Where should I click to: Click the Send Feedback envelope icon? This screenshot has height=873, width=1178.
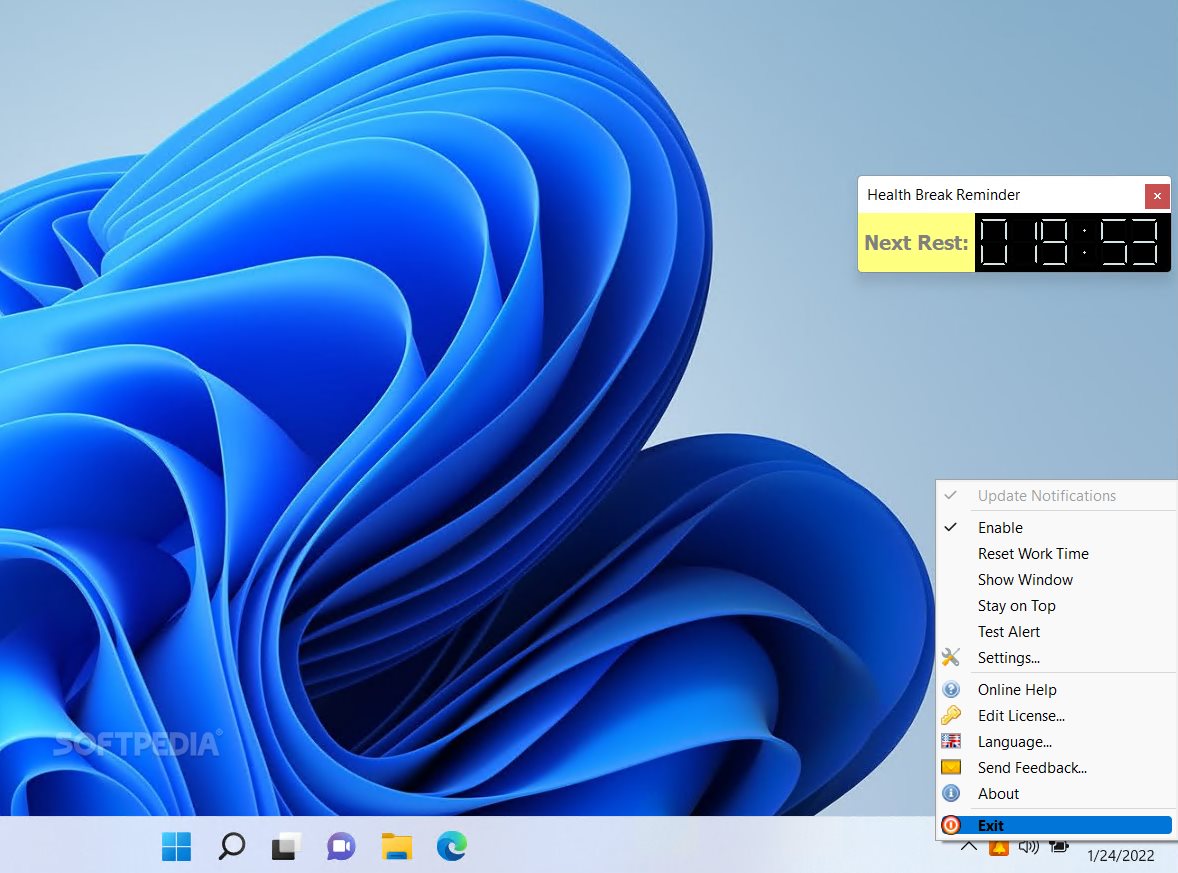click(950, 767)
